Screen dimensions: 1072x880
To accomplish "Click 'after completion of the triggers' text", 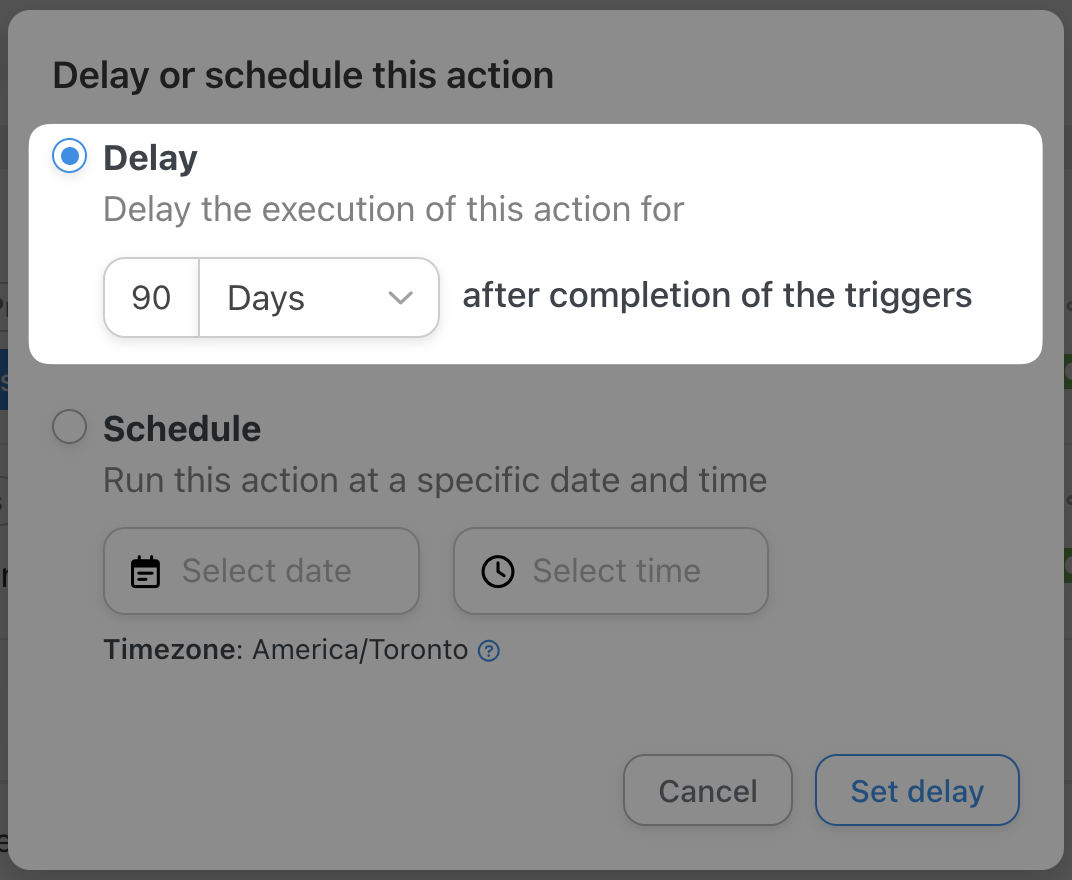I will point(717,296).
